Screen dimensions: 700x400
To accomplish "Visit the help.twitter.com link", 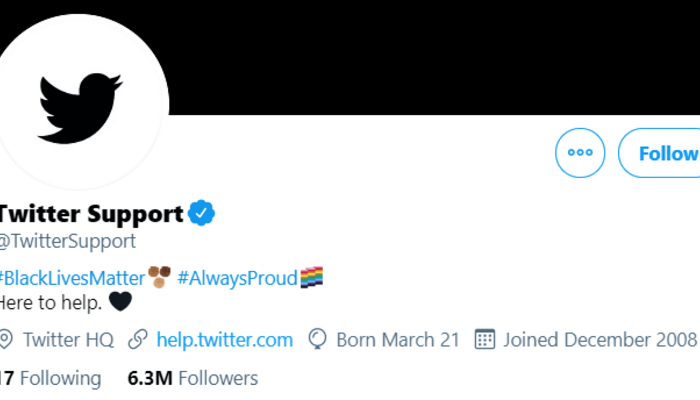I will [x=225, y=339].
